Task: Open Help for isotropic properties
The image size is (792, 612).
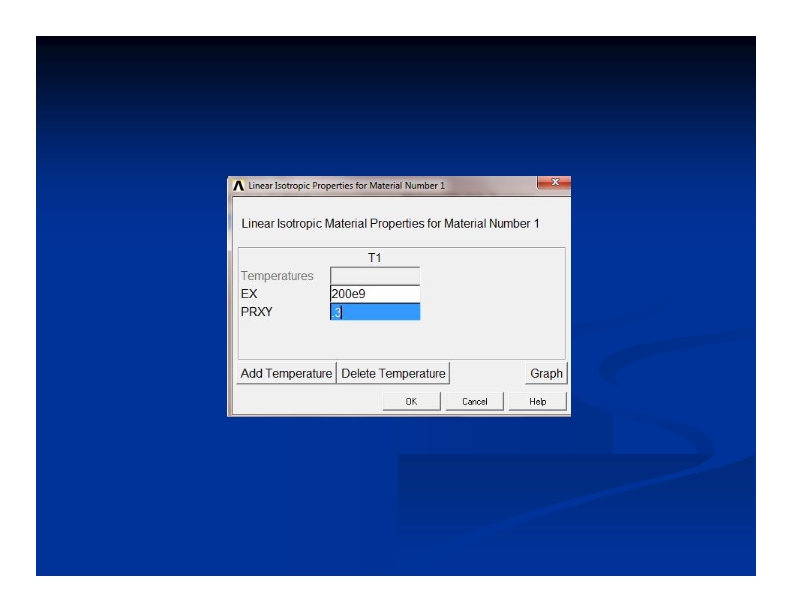Action: pos(537,401)
